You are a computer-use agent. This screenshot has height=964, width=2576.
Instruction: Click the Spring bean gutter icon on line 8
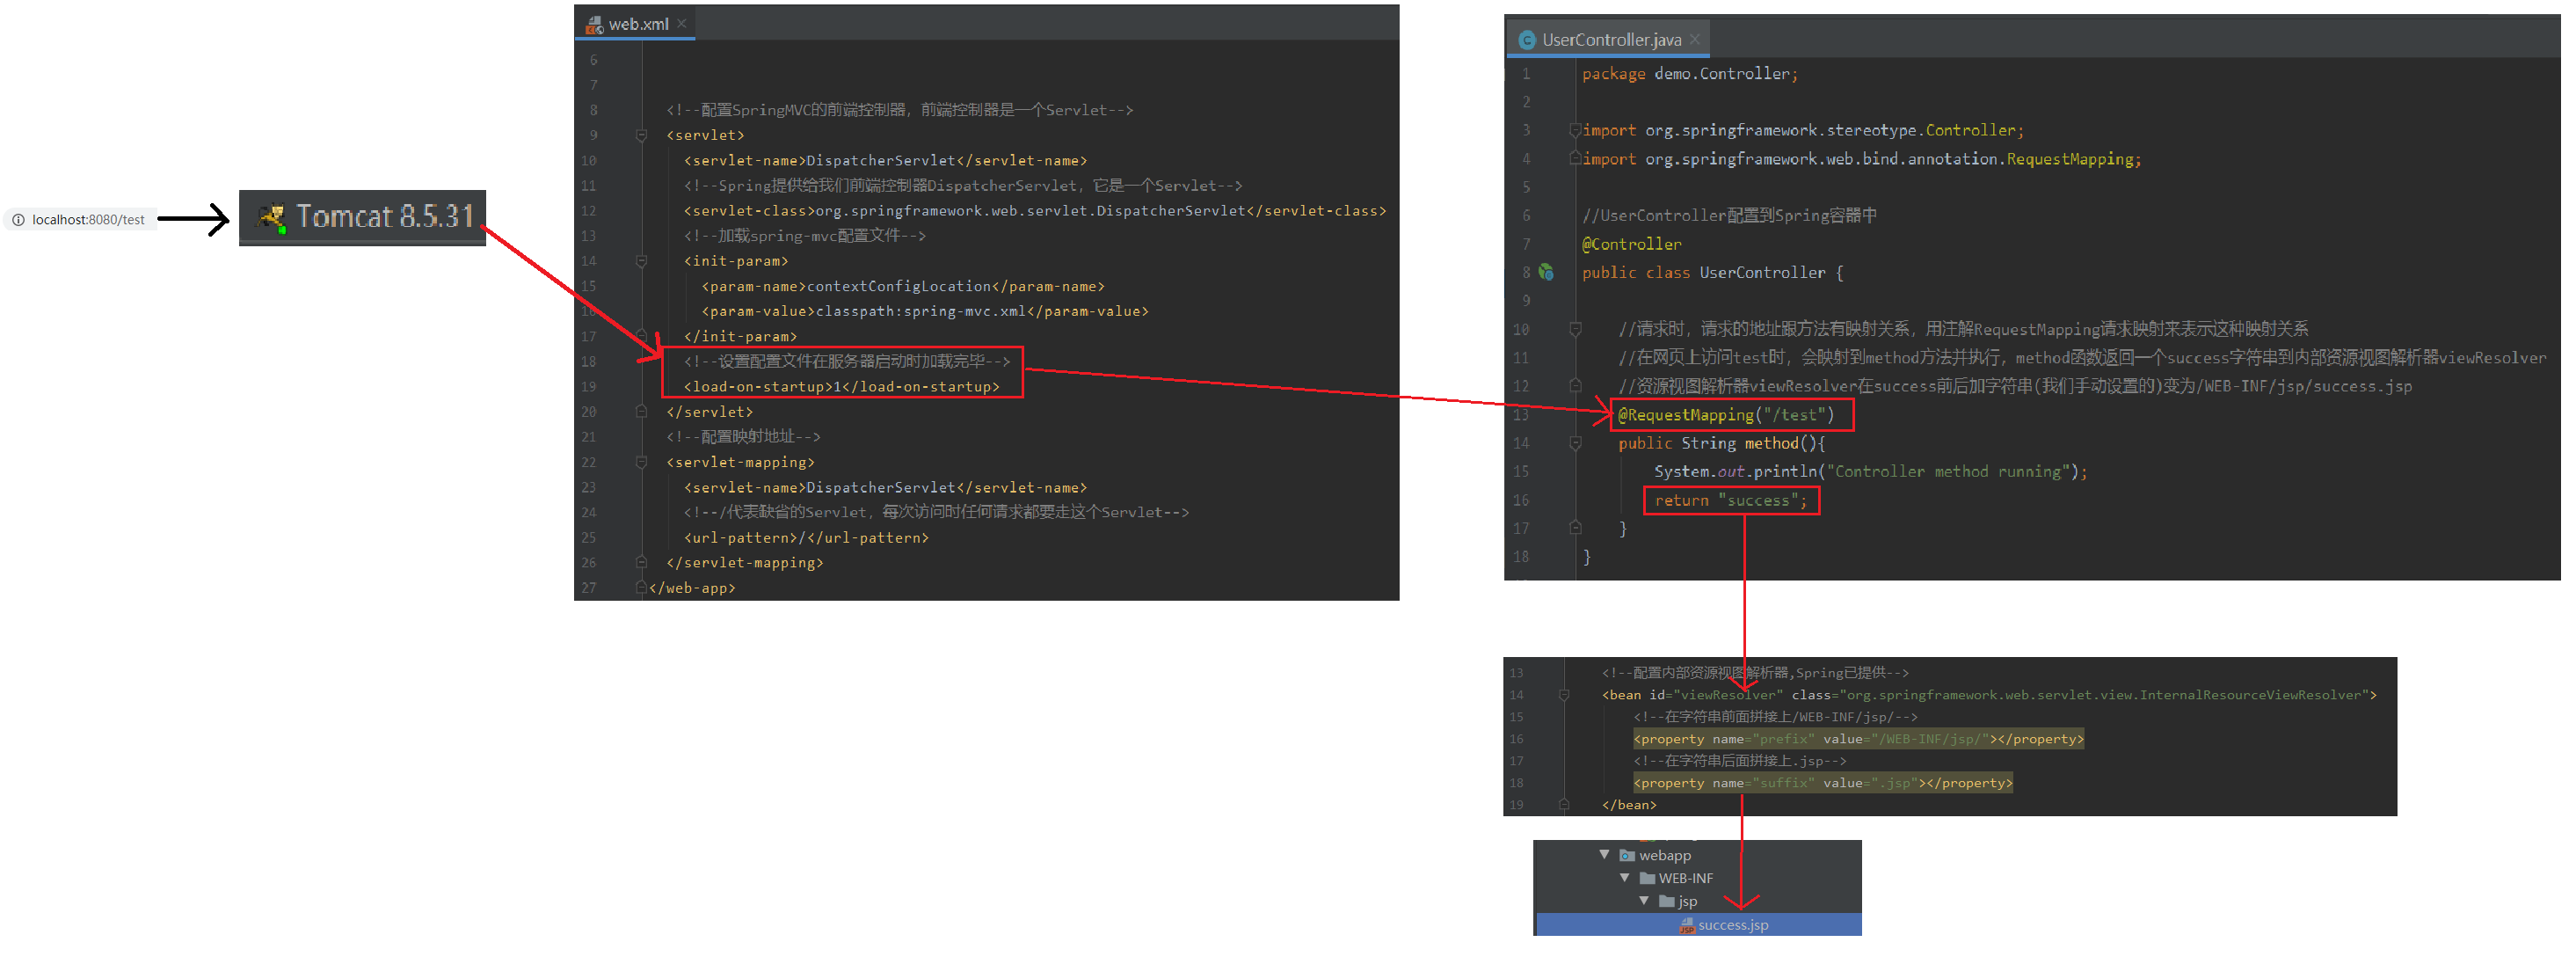coord(1546,272)
